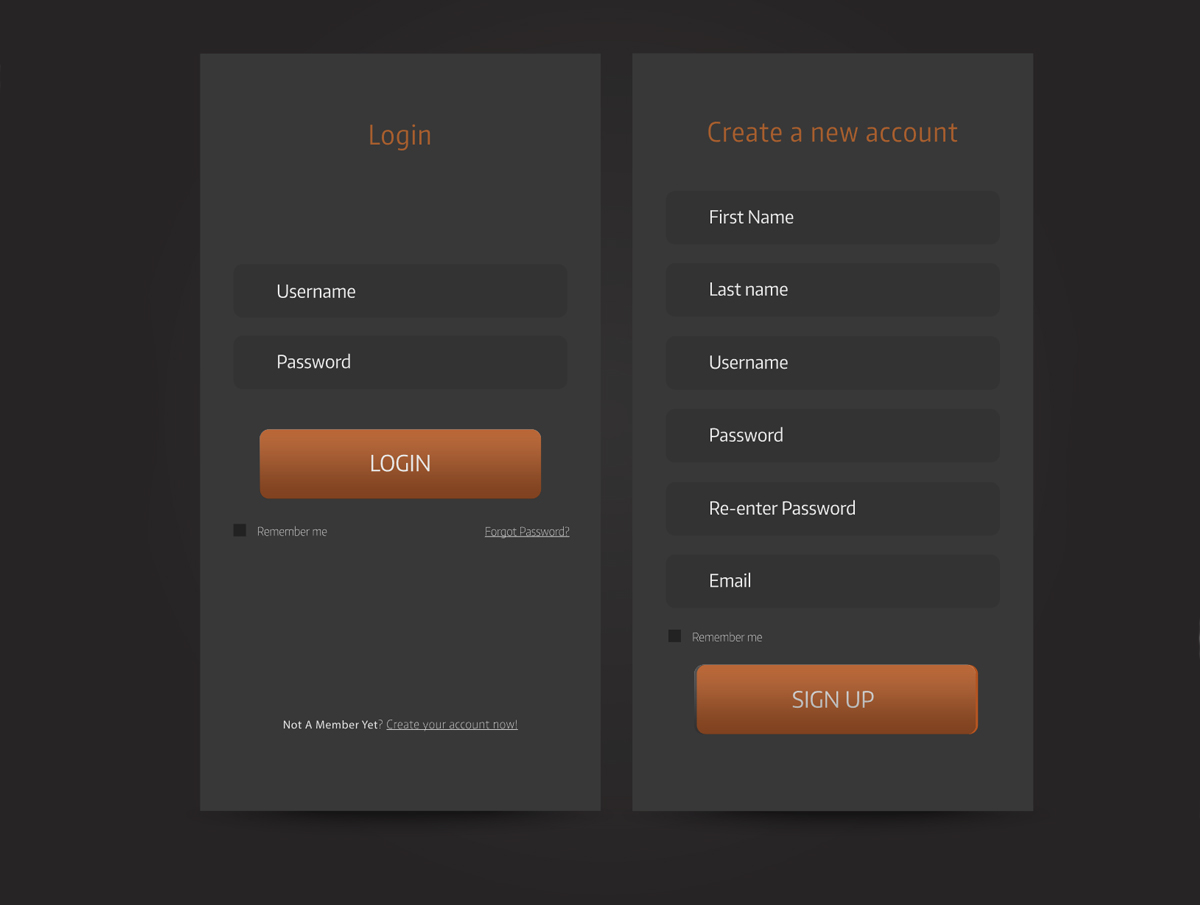Image resolution: width=1200 pixels, height=905 pixels.
Task: Click Remember me label above SIGN UP
Action: point(727,637)
